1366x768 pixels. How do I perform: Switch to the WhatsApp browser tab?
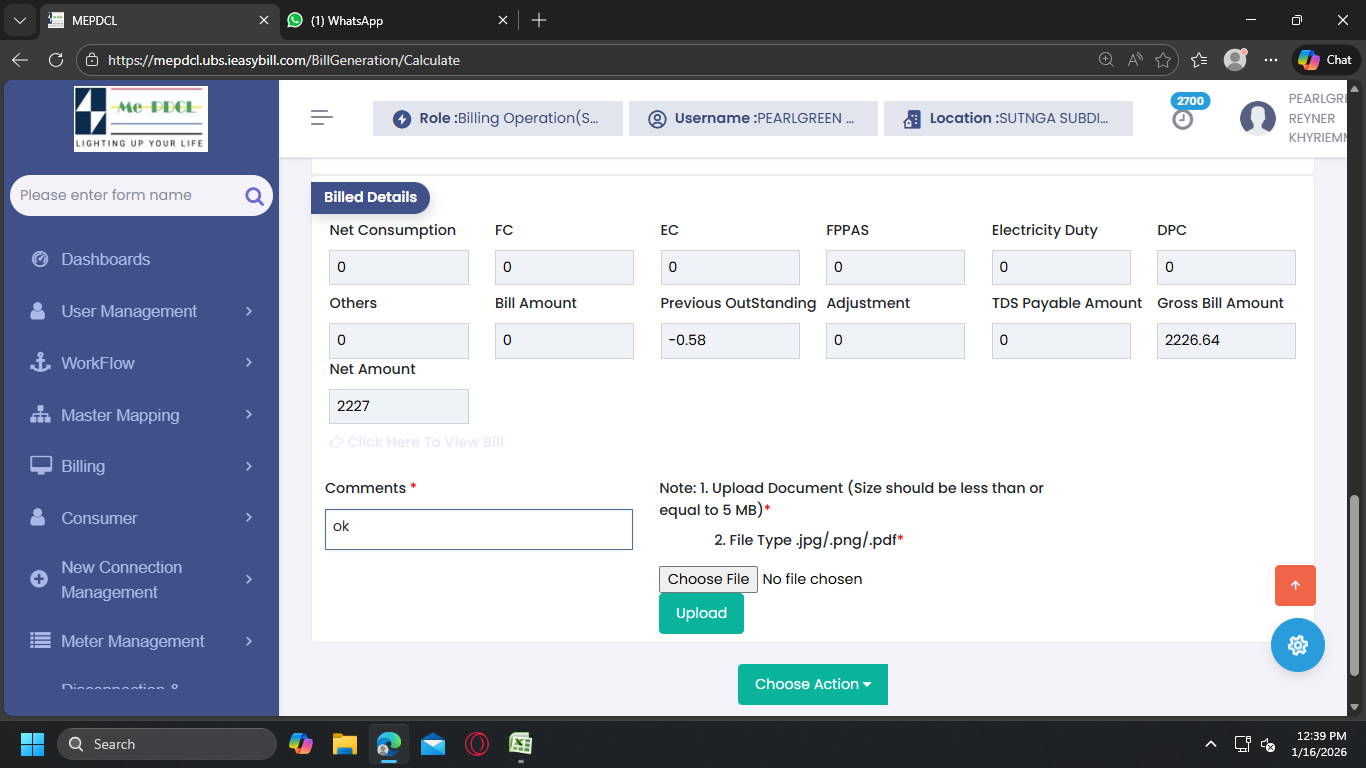tap(397, 20)
